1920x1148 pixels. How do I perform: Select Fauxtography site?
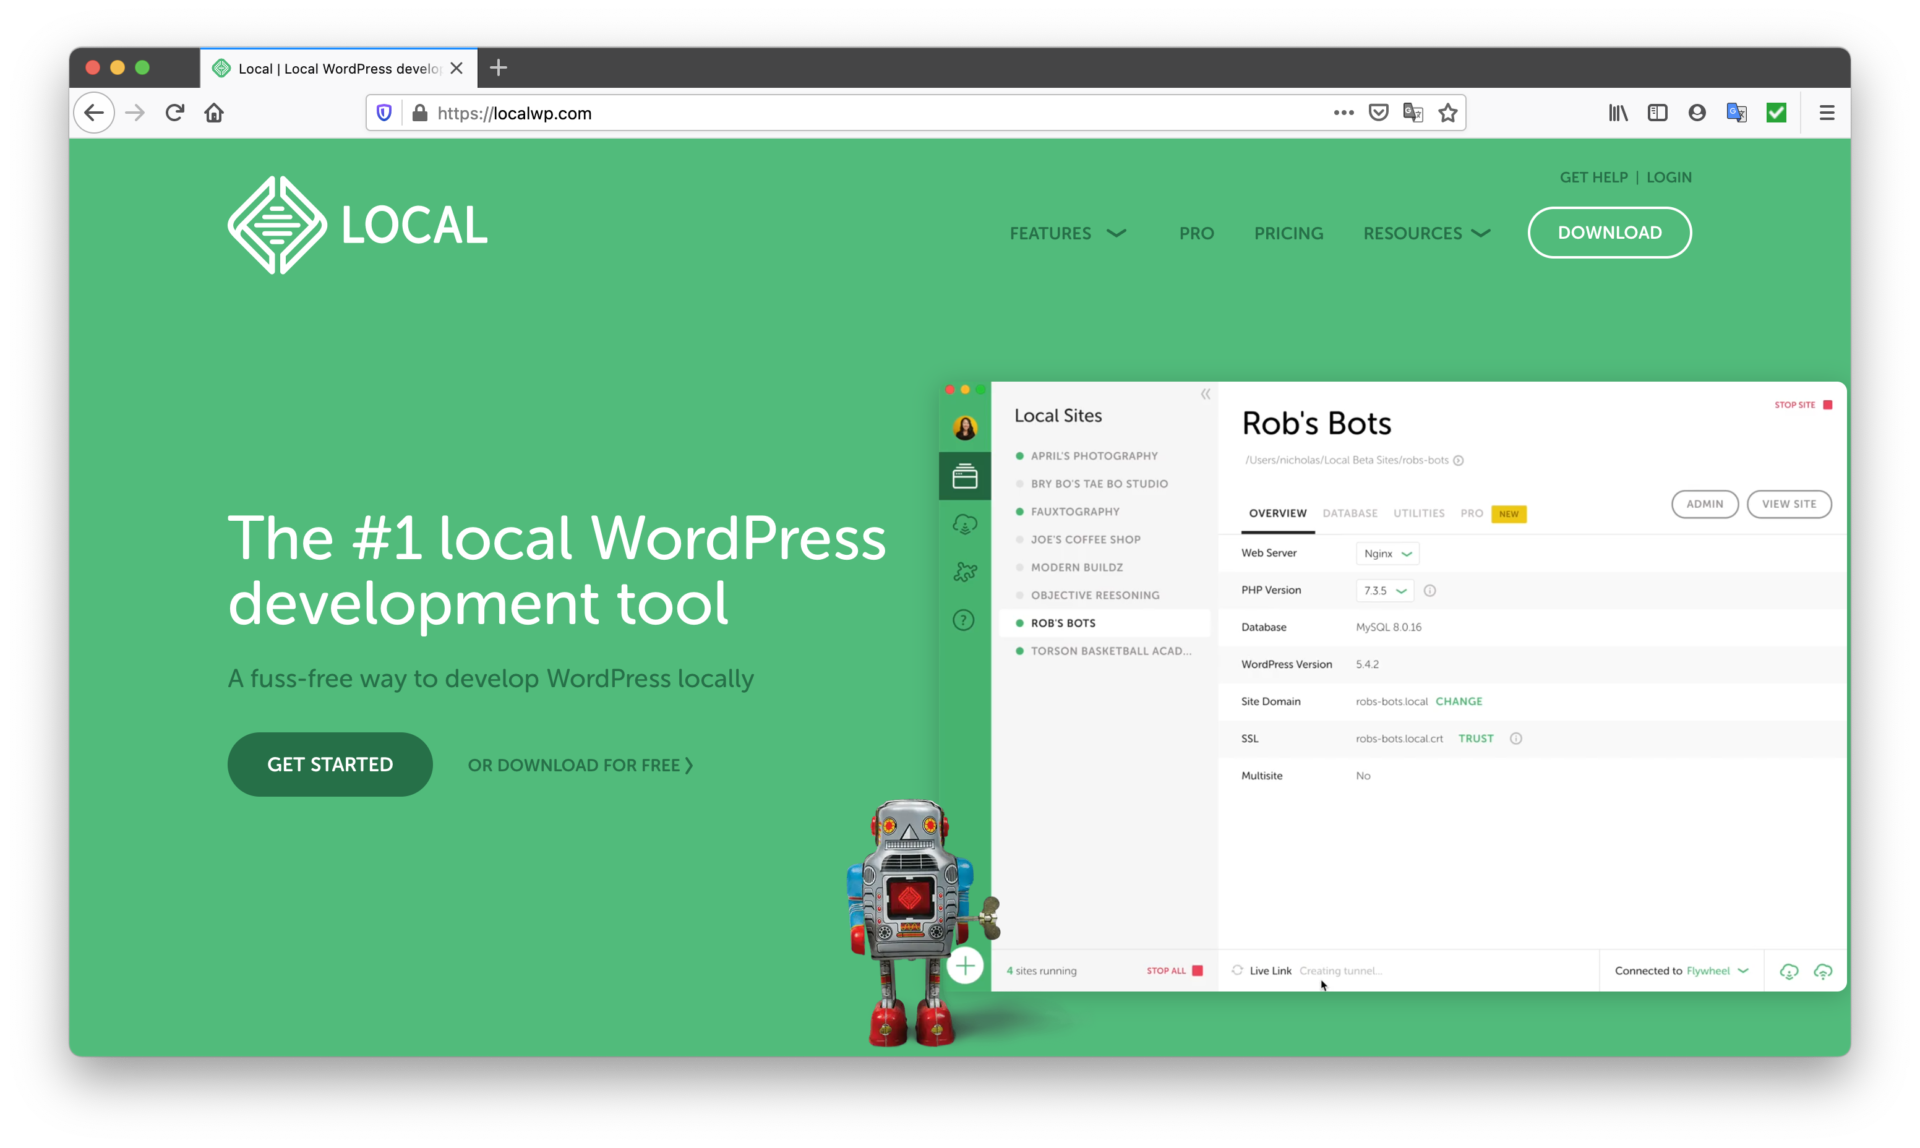[x=1075, y=512]
